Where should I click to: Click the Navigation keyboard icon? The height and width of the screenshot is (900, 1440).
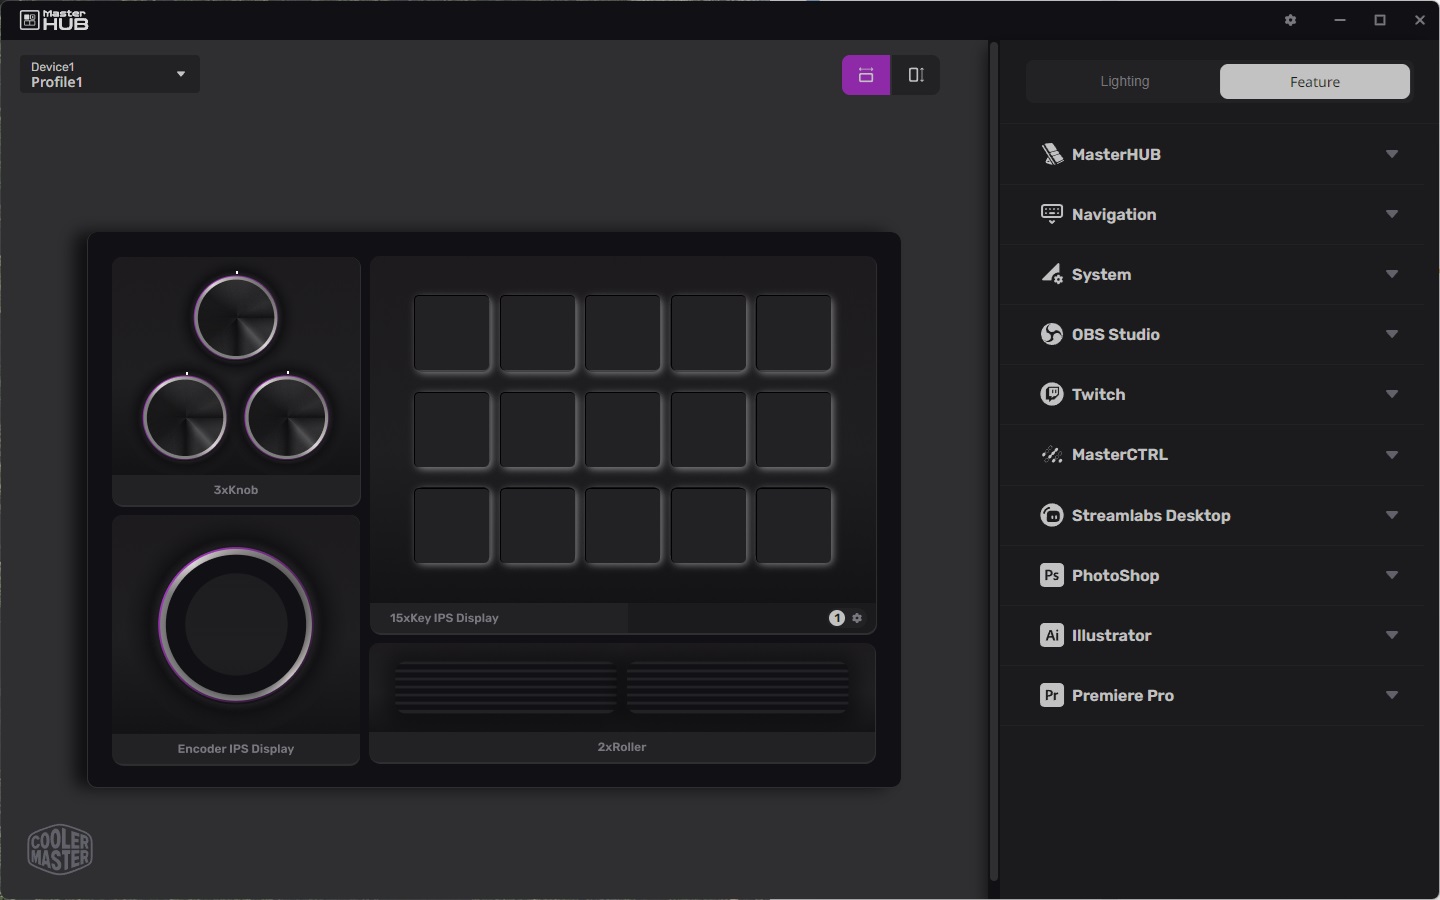(x=1052, y=214)
